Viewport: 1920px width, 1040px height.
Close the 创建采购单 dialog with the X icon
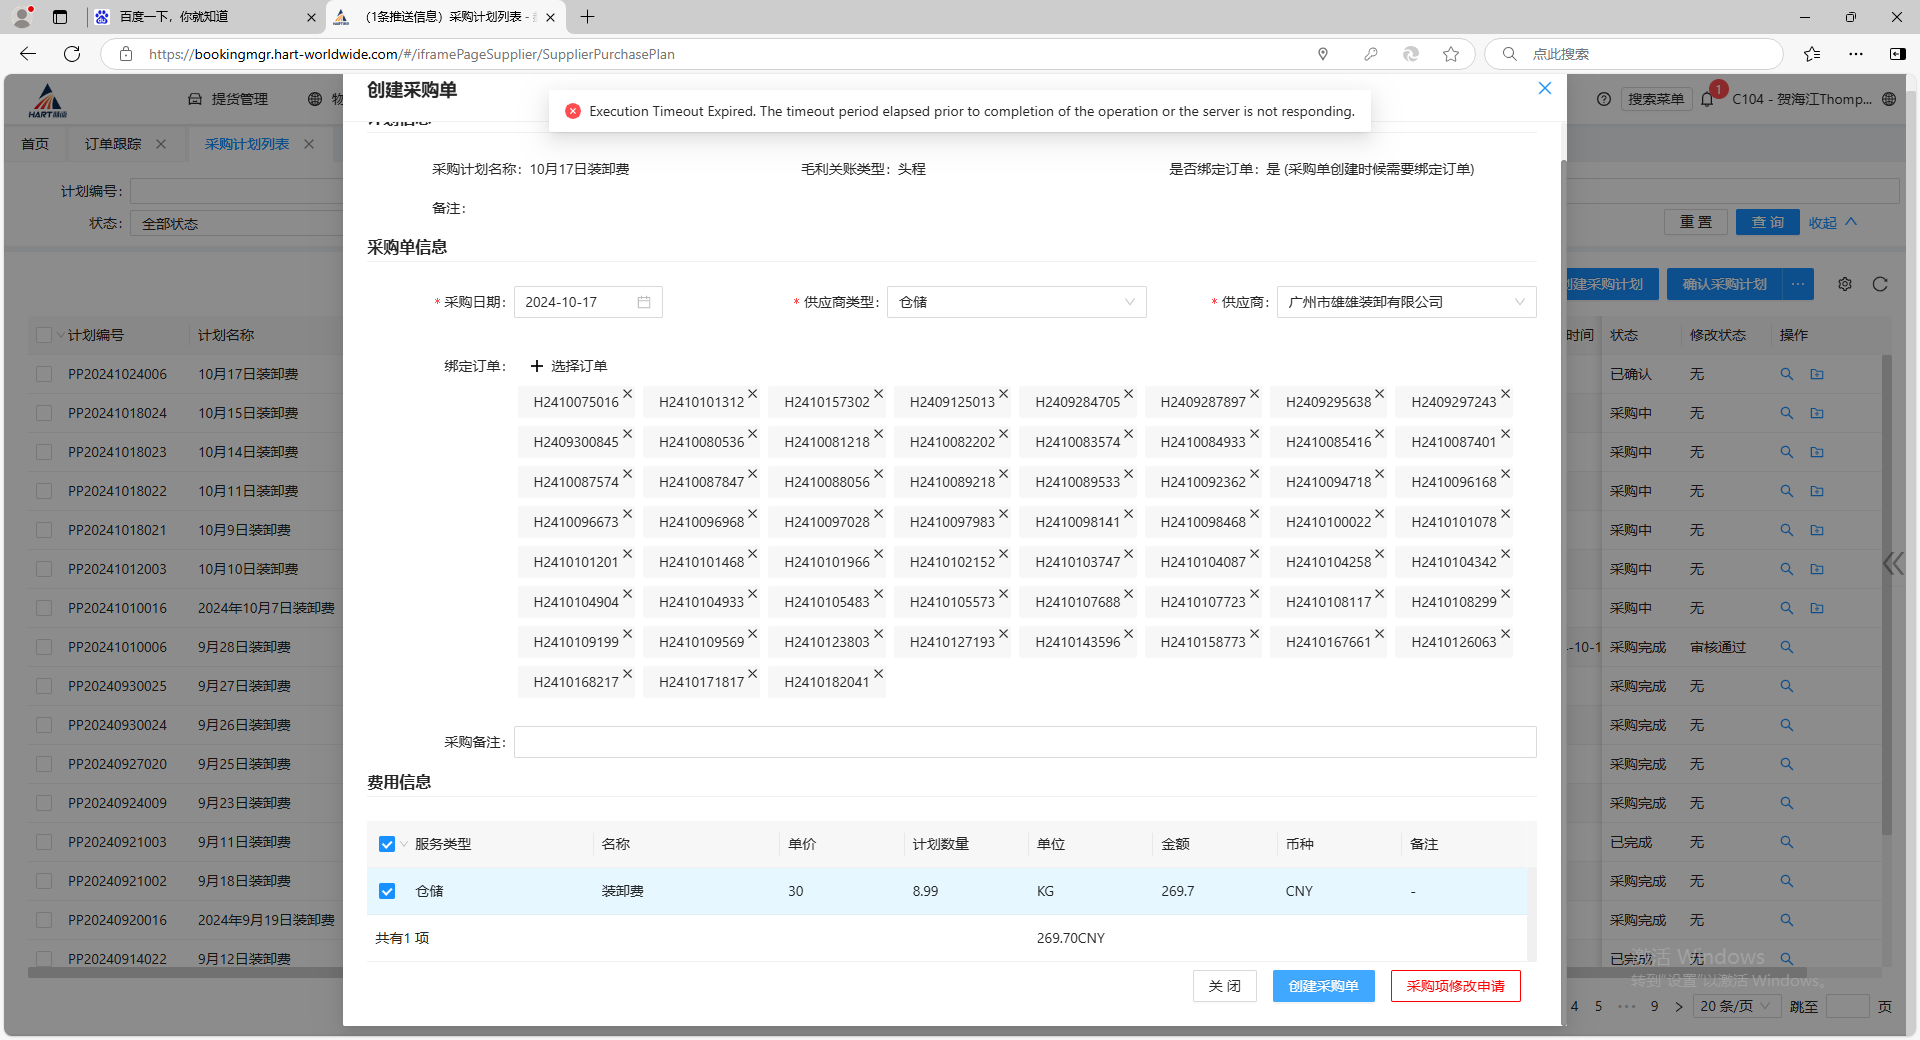pyautogui.click(x=1544, y=88)
